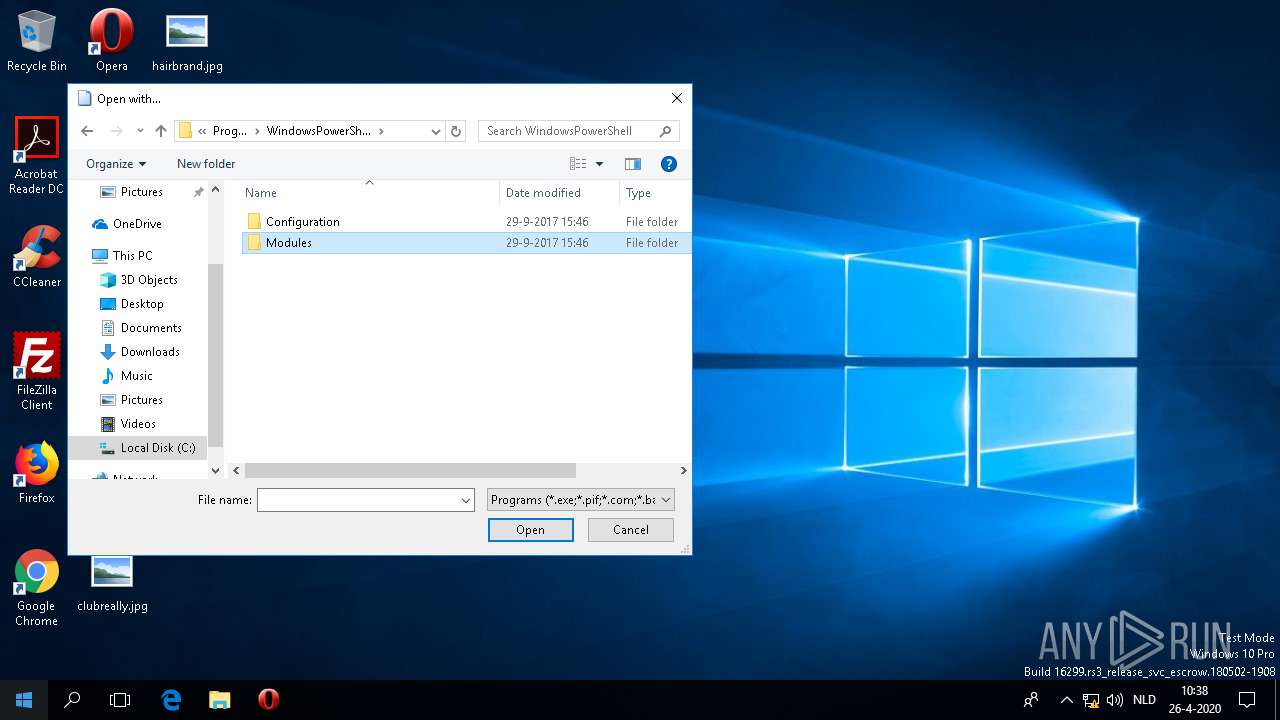
Task: Select the Modules folder
Action: 466,243
